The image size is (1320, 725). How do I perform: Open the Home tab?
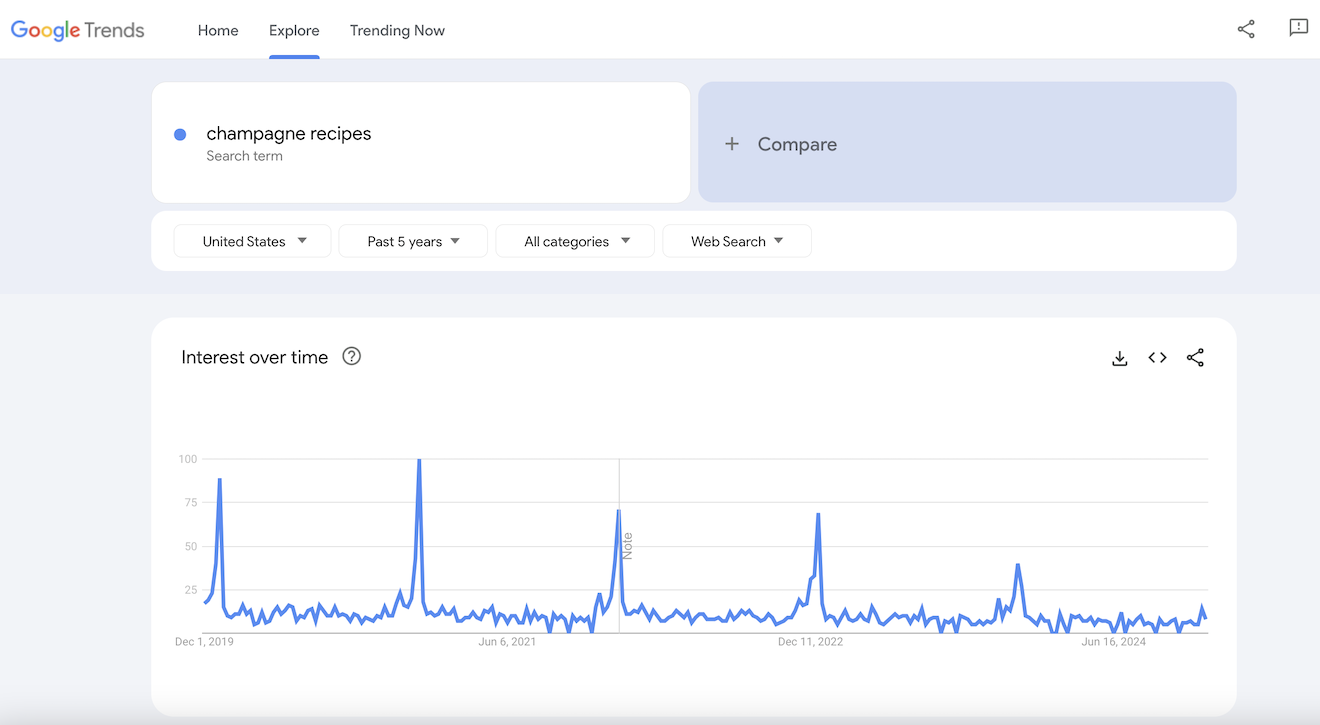pos(218,30)
